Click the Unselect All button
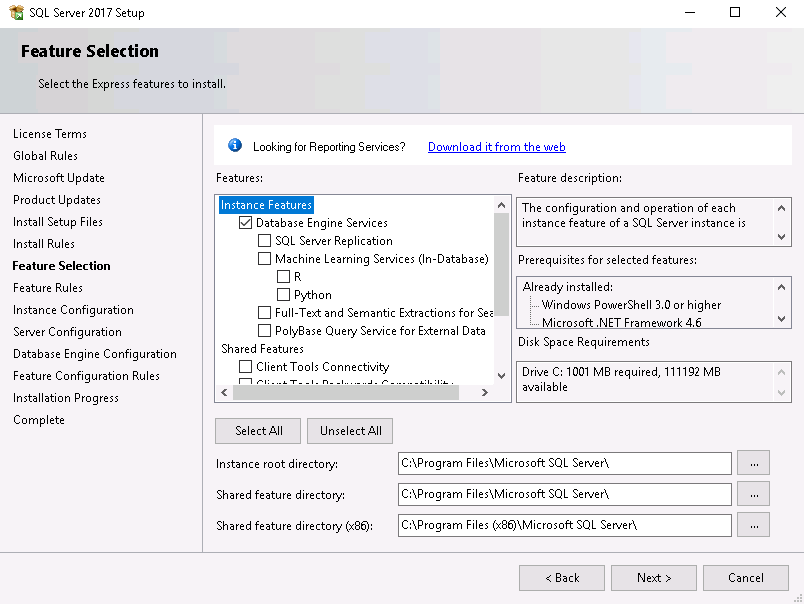This screenshot has width=804, height=604. (x=350, y=431)
